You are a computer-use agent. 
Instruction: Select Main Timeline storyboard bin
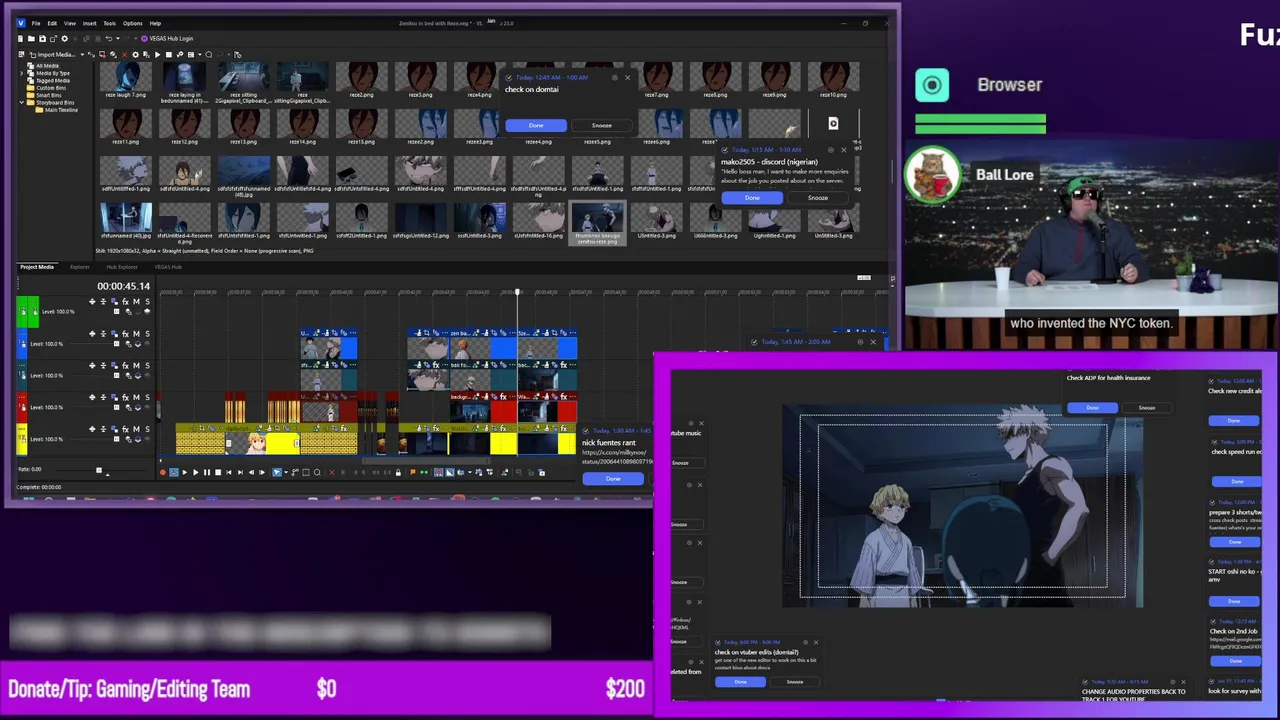[x=57, y=110]
